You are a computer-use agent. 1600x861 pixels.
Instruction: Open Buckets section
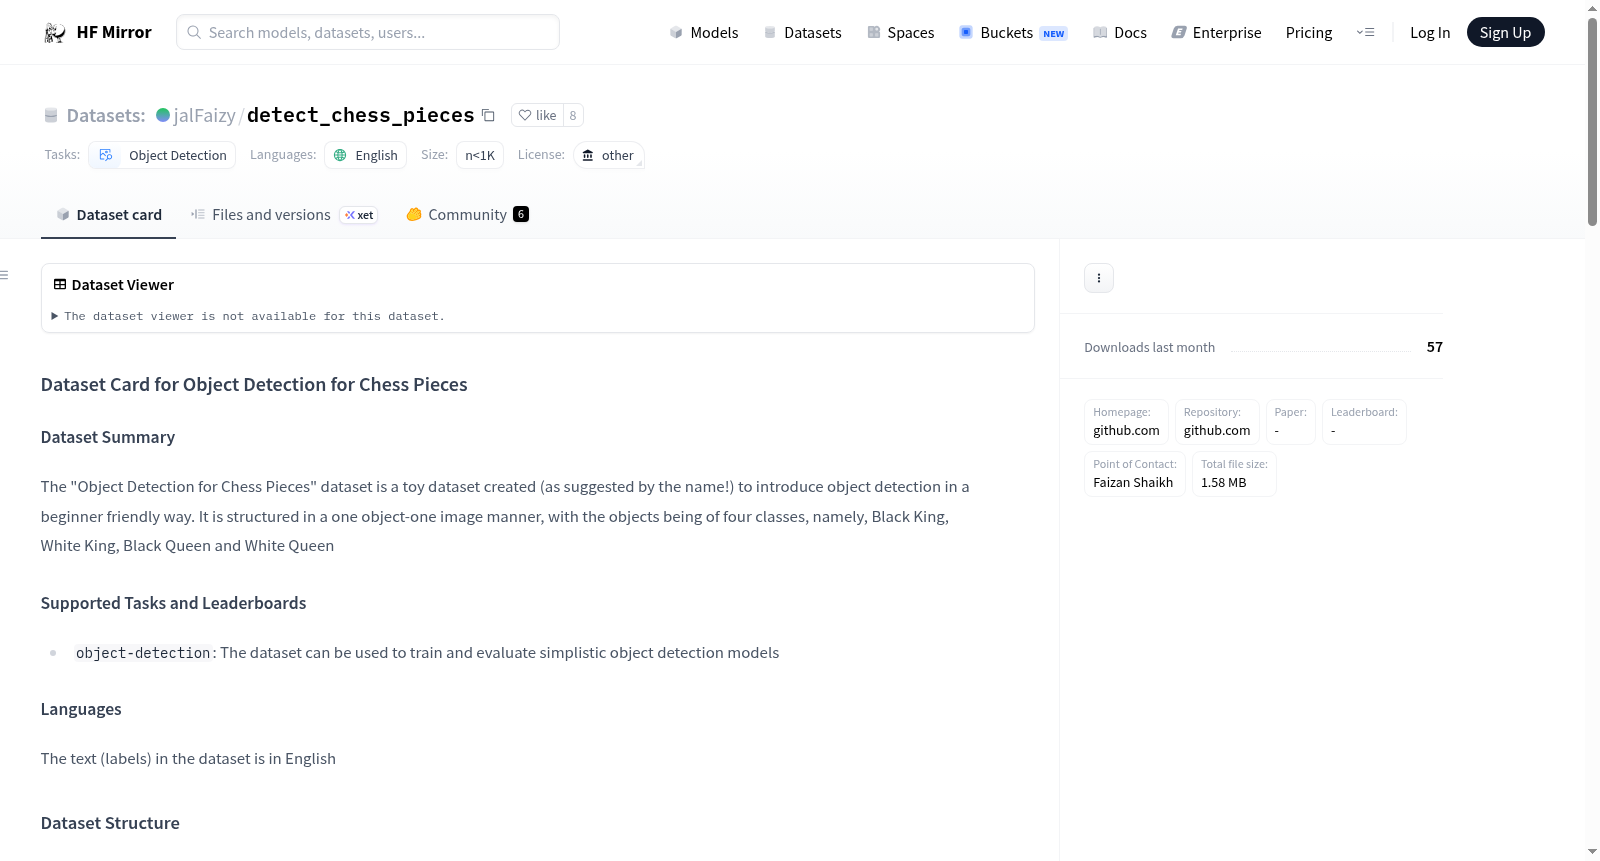[x=1013, y=33]
